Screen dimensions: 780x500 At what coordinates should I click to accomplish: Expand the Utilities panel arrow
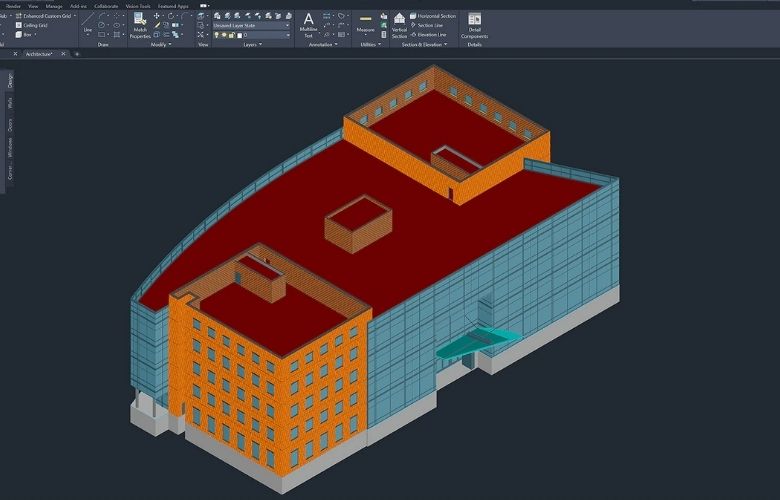click(380, 44)
